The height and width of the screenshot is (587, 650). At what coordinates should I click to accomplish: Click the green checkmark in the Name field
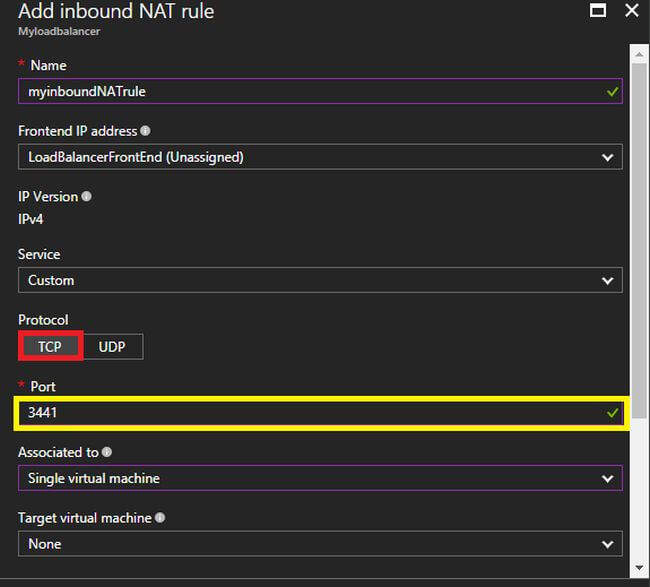point(612,91)
